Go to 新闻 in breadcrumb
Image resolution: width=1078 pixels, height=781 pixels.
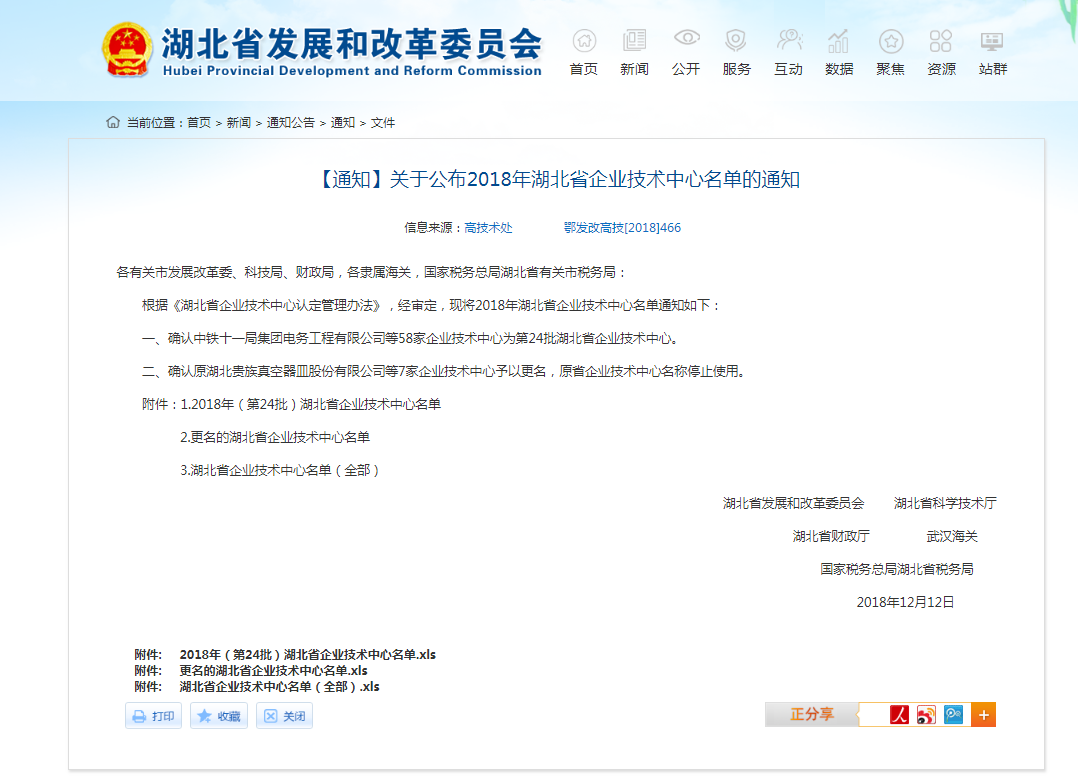(x=239, y=122)
